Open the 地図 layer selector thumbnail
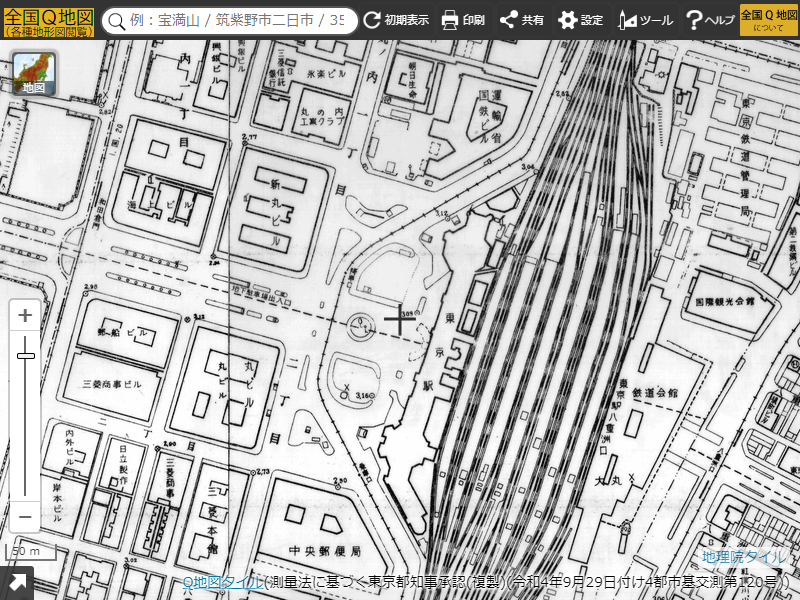The width and height of the screenshot is (800, 600). tap(33, 74)
